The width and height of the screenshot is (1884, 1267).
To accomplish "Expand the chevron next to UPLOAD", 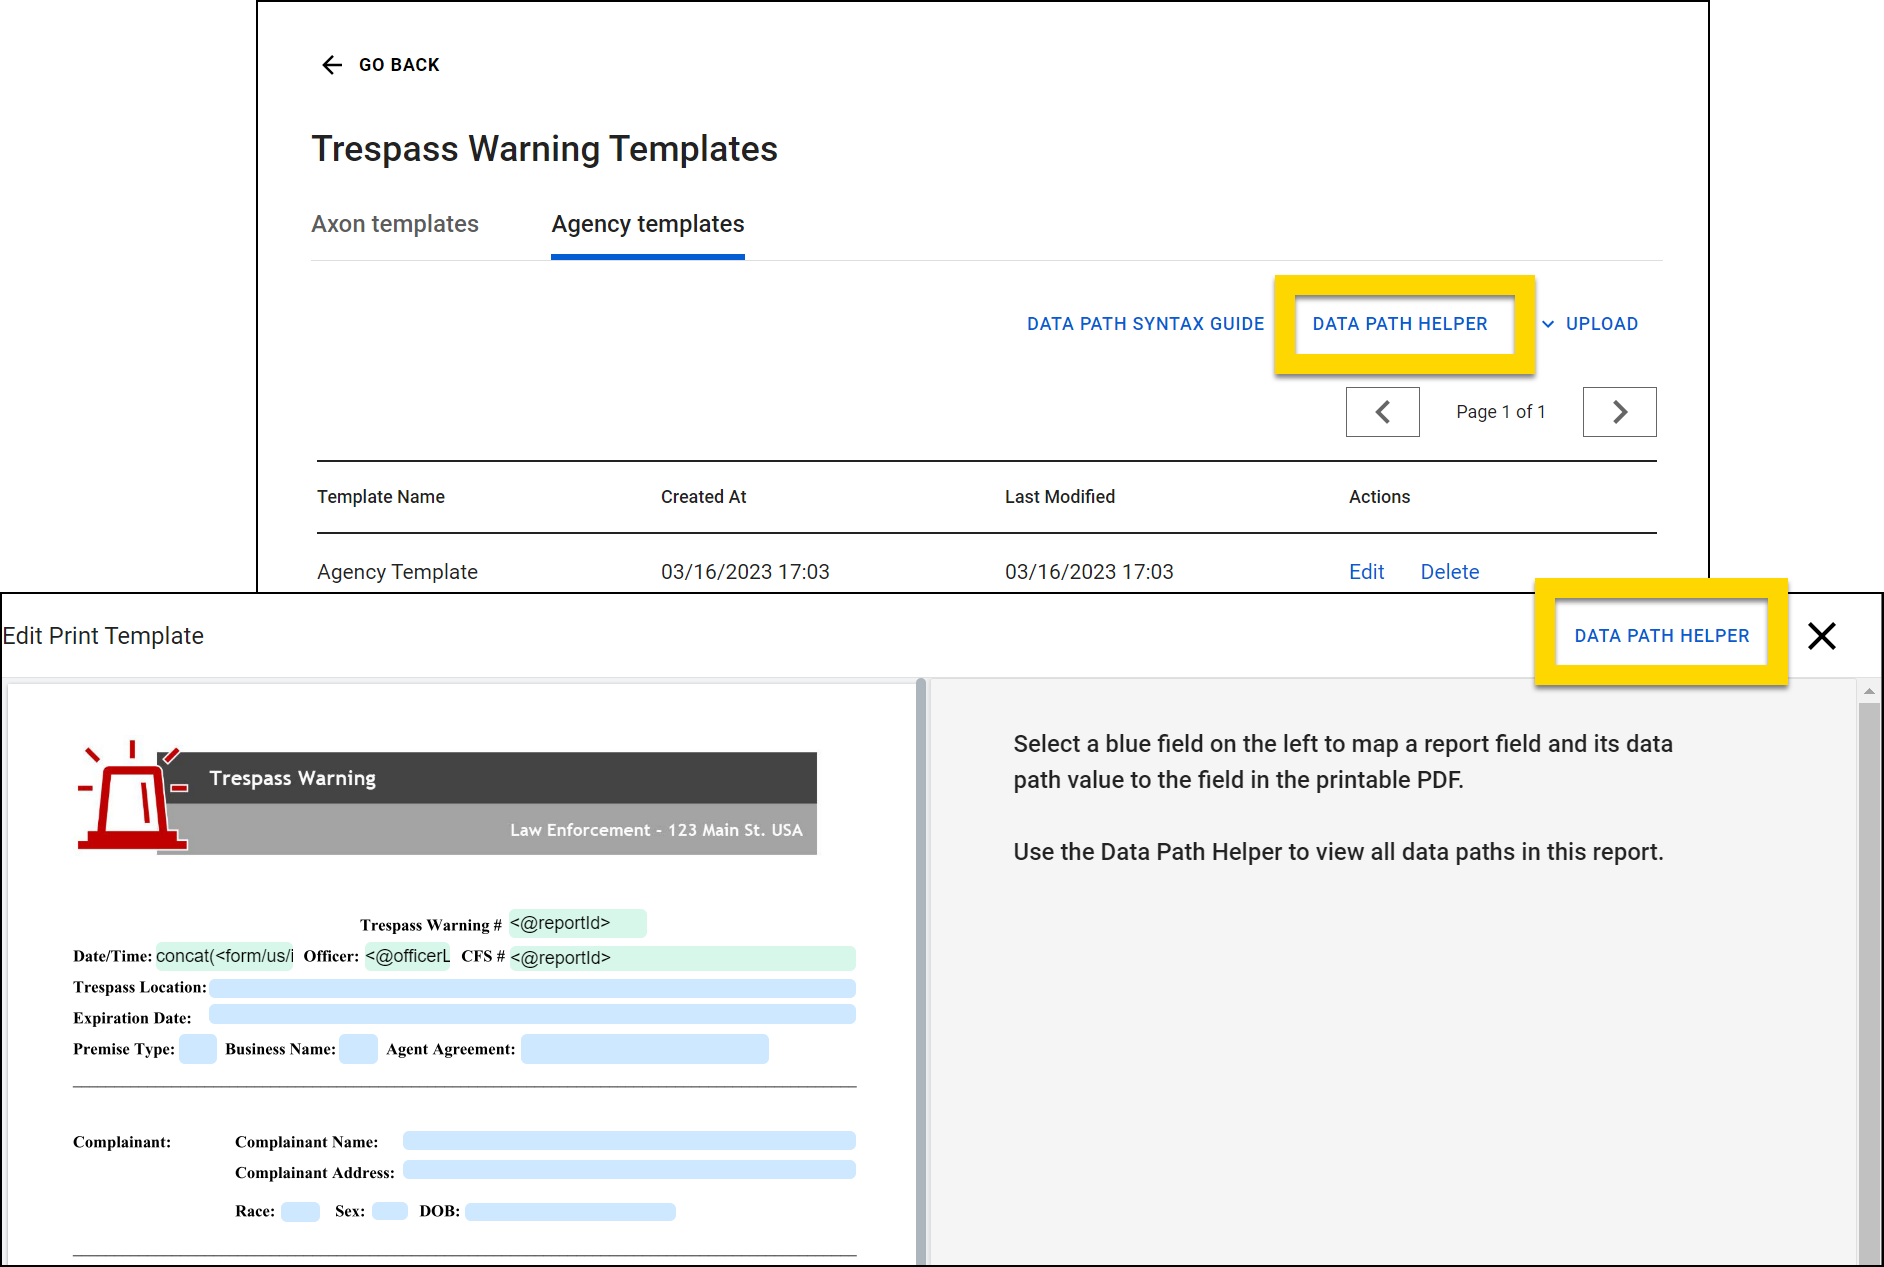I will [1547, 324].
